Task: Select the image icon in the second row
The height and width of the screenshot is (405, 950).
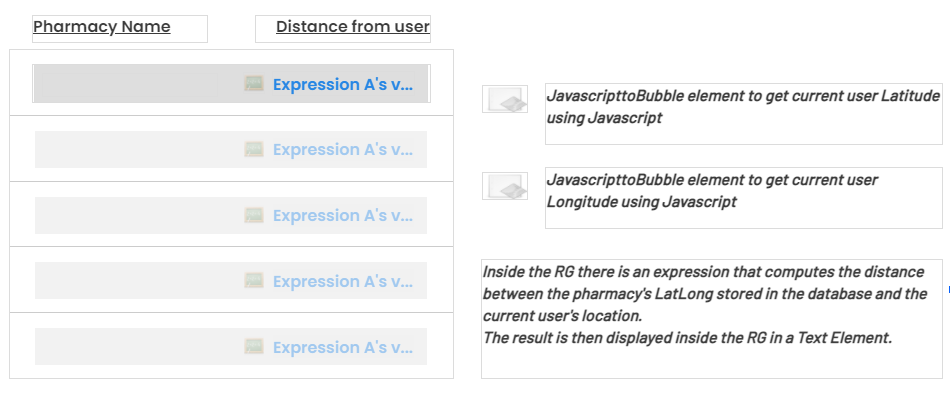Action: 254,150
